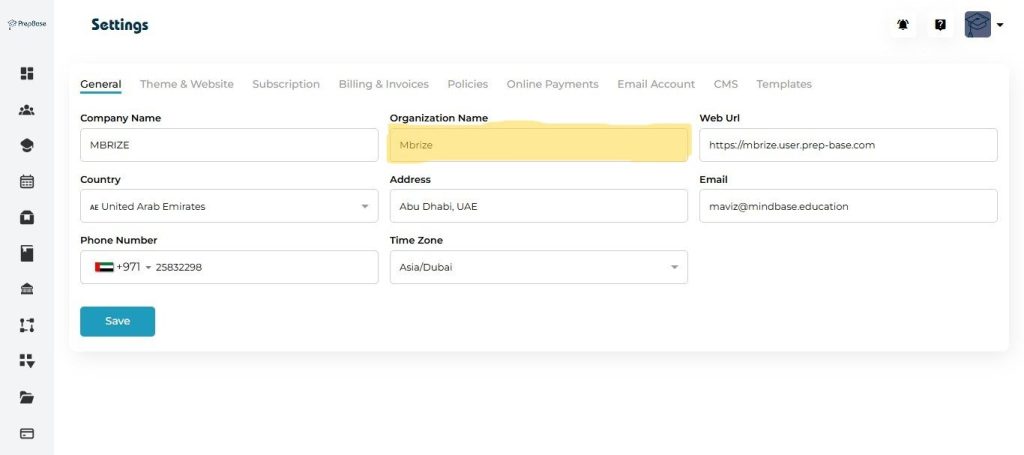This screenshot has height=455, width=1024.
Task: Open the dashboard grid icon in sidebar
Action: (27, 73)
